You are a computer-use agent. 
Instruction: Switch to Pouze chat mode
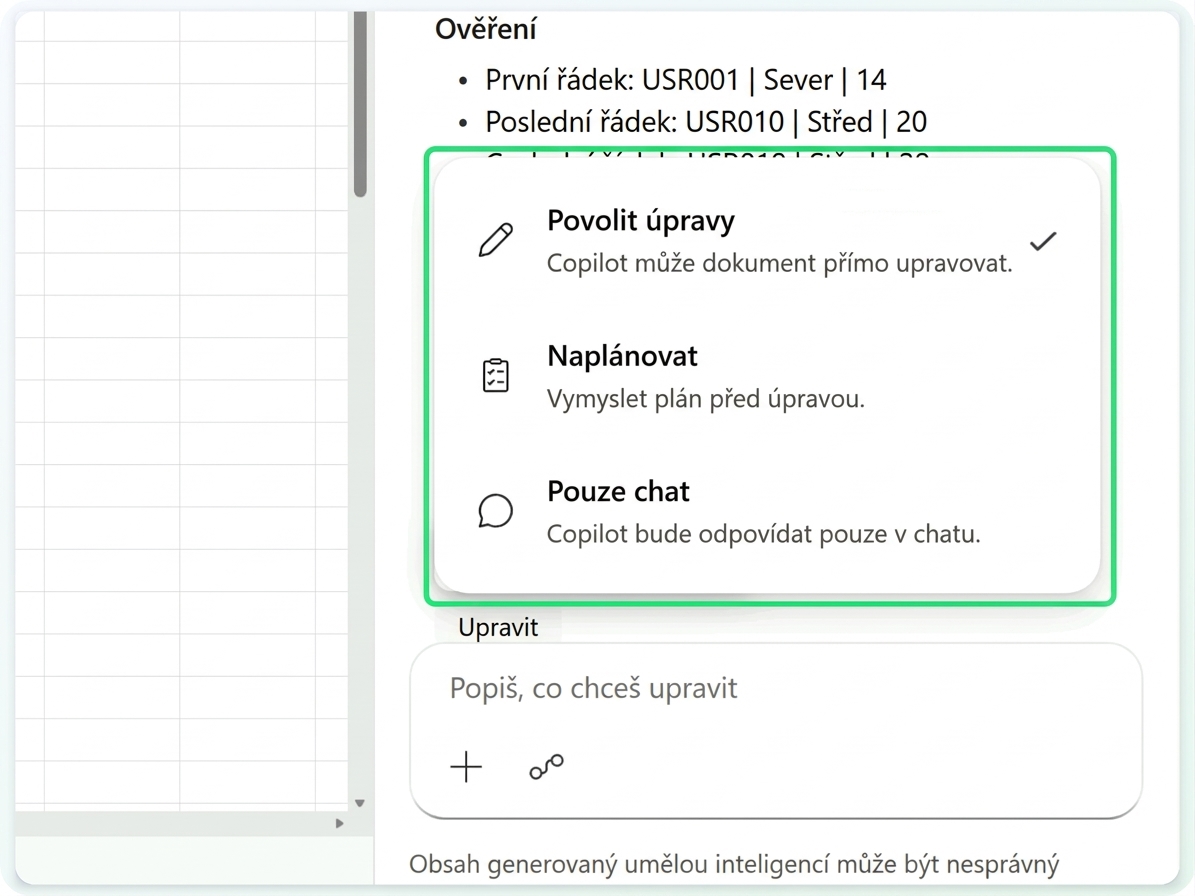click(x=767, y=512)
